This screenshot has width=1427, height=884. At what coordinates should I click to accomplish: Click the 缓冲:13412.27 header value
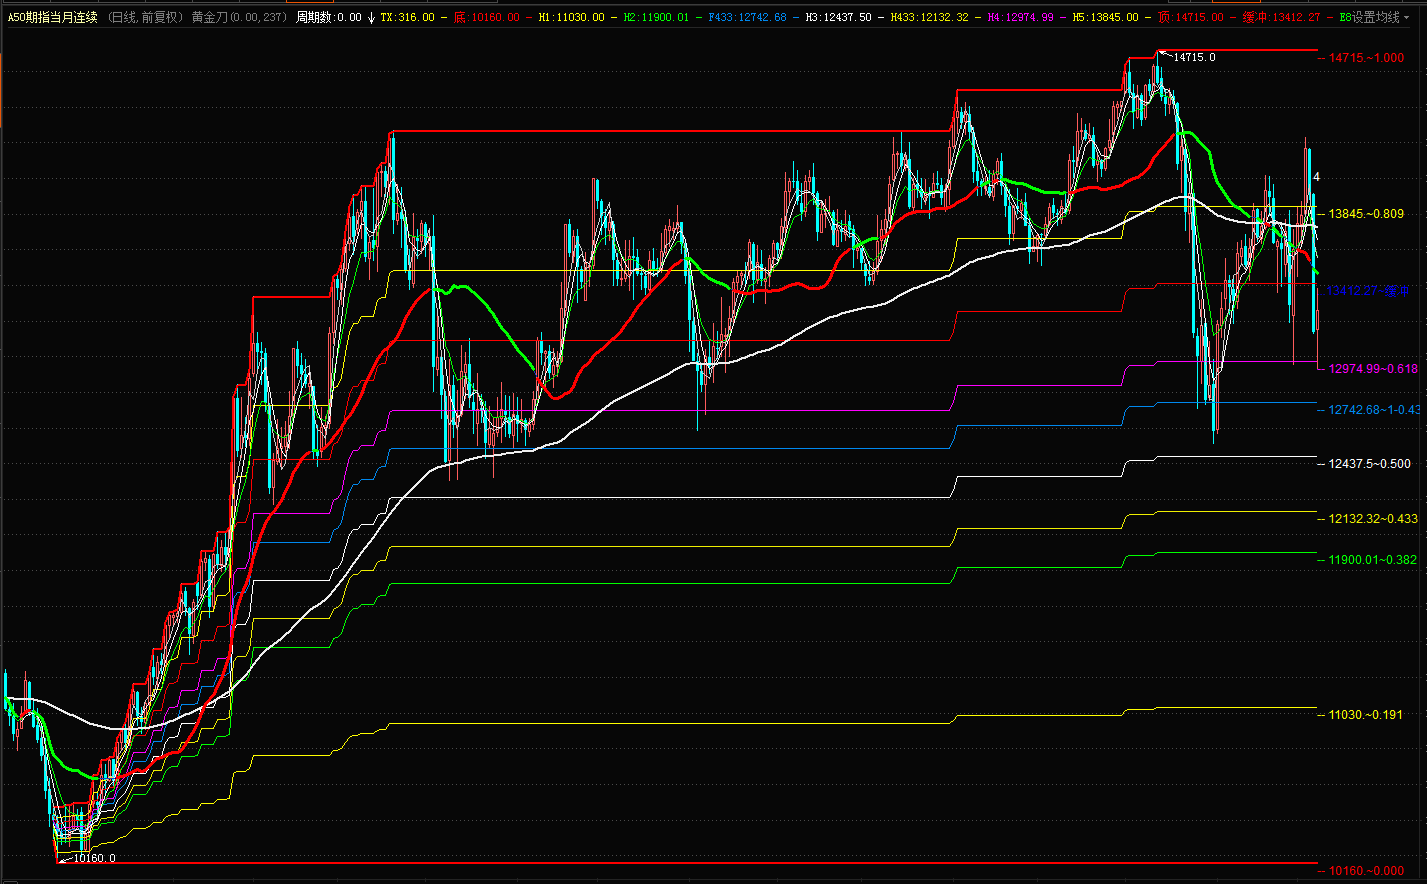(x=1282, y=17)
